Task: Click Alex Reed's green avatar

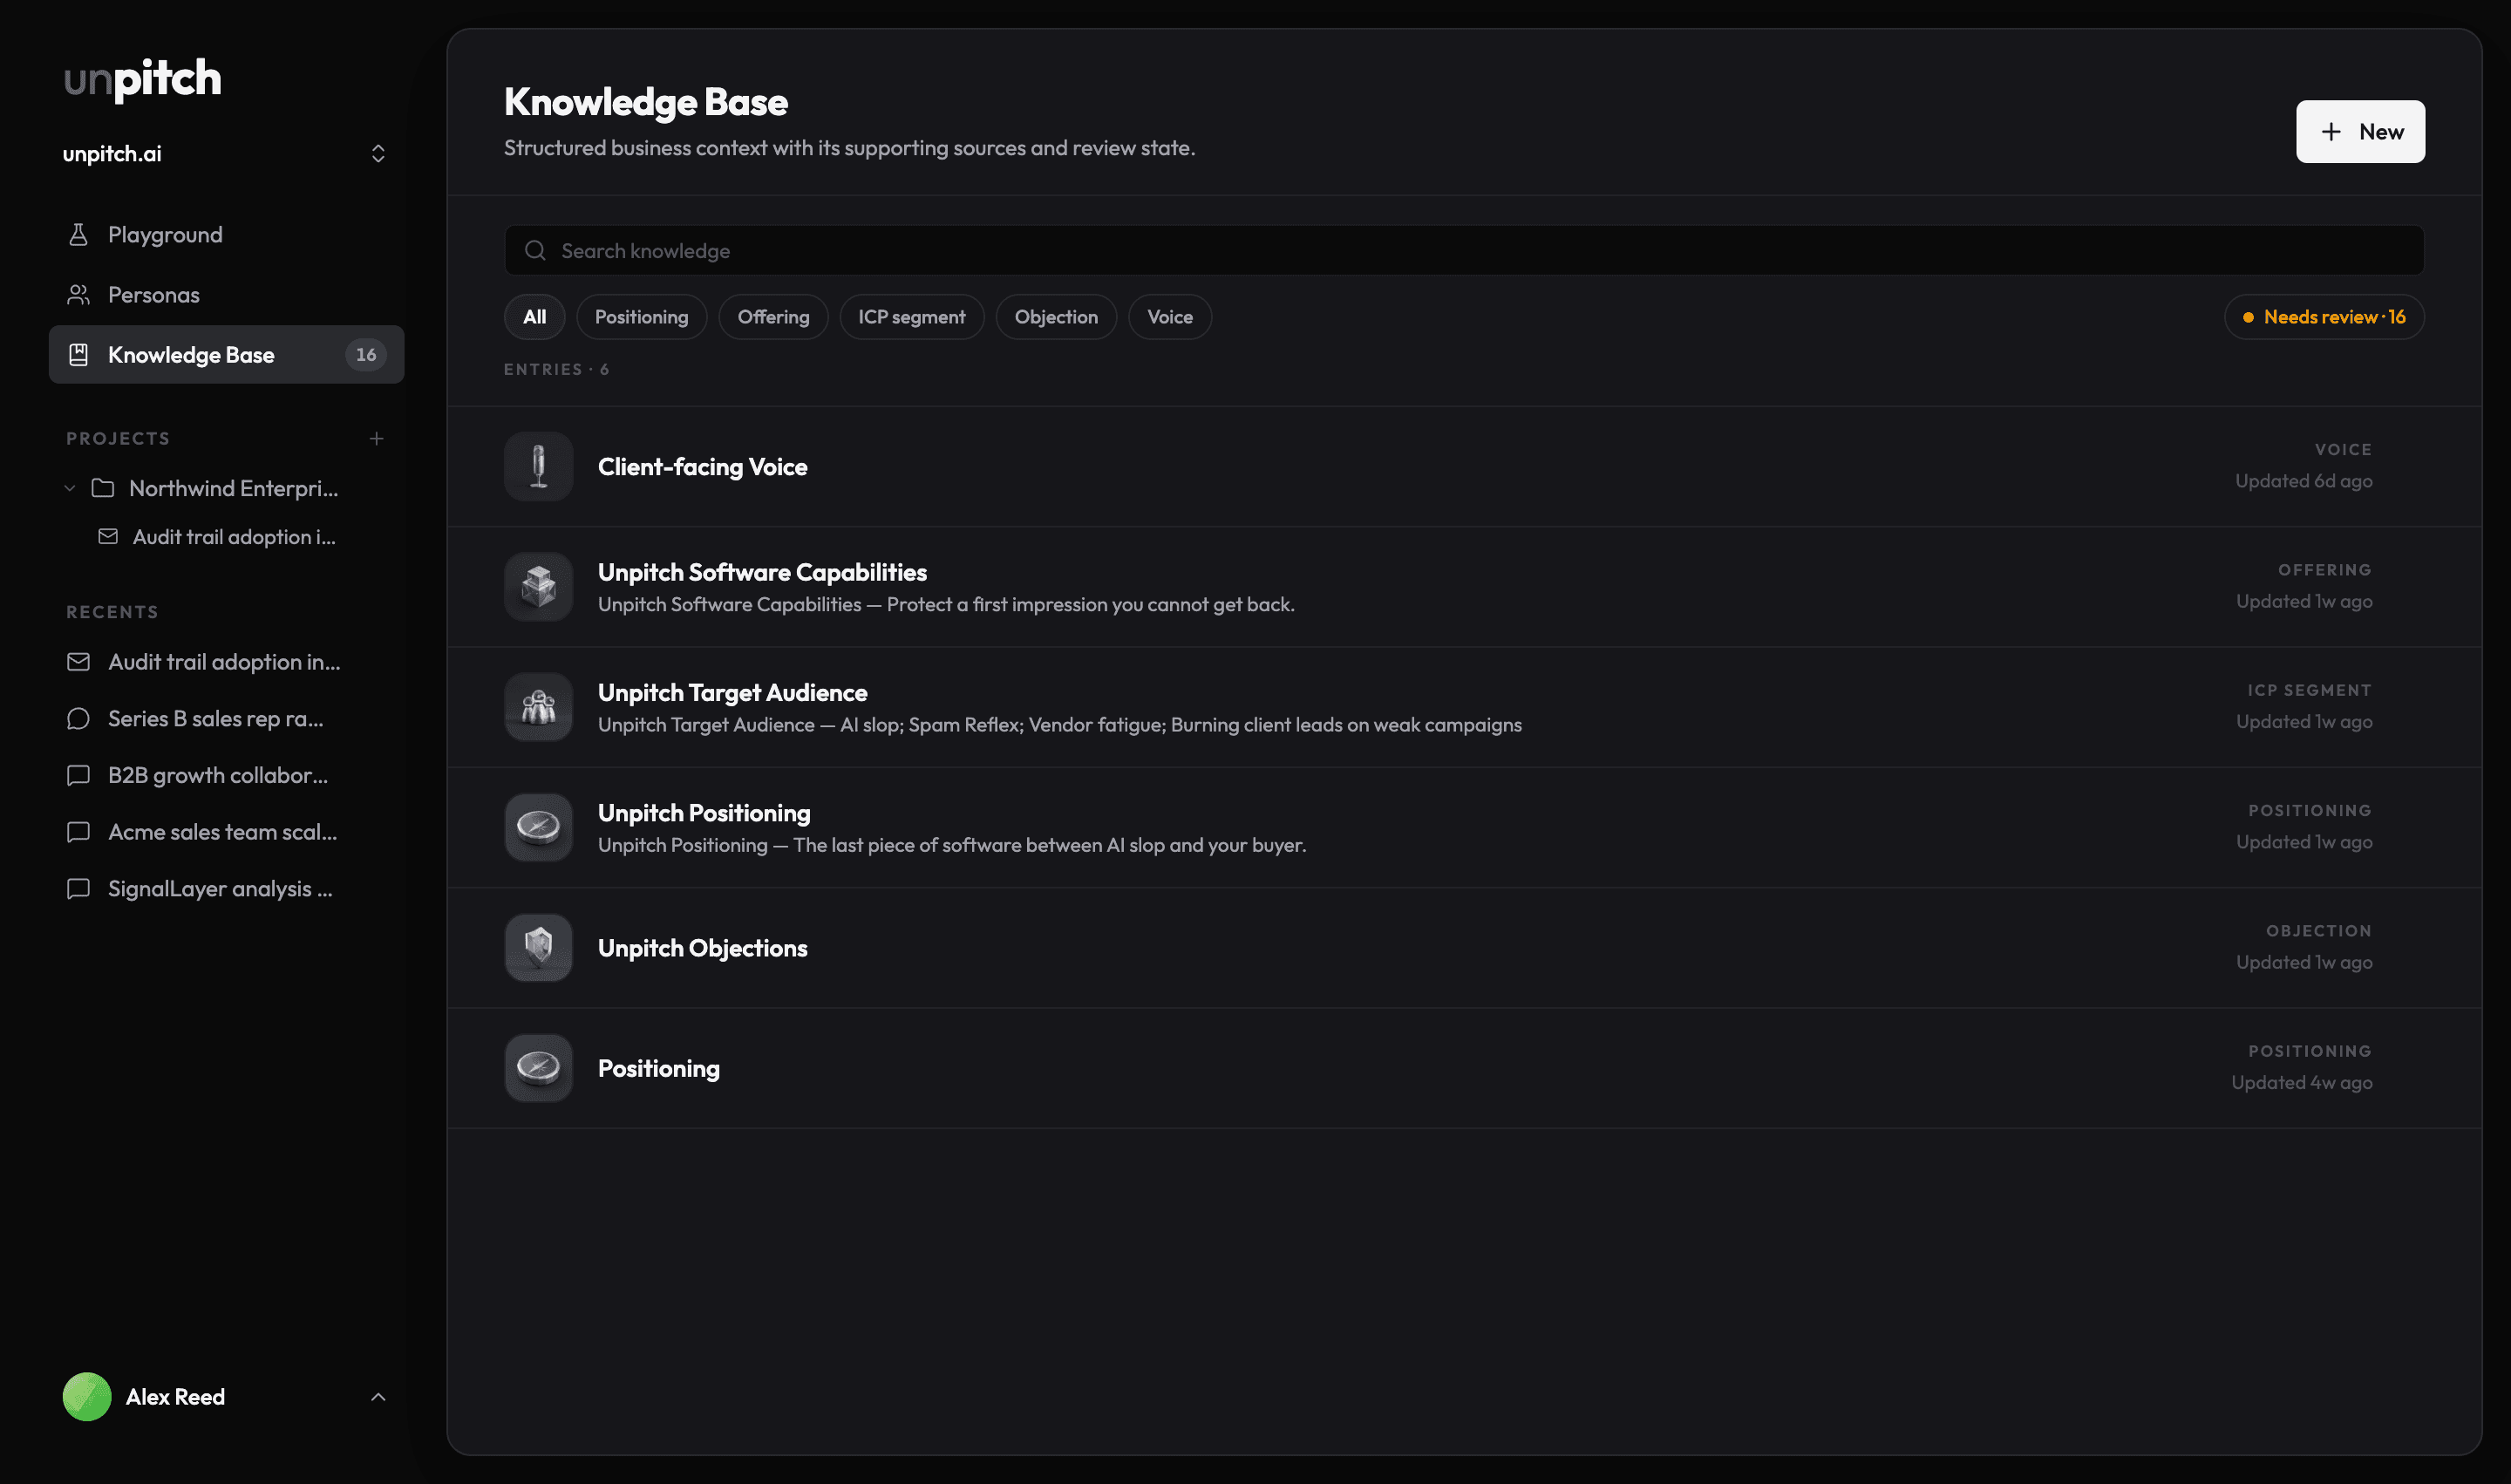Action: pyautogui.click(x=87, y=1396)
